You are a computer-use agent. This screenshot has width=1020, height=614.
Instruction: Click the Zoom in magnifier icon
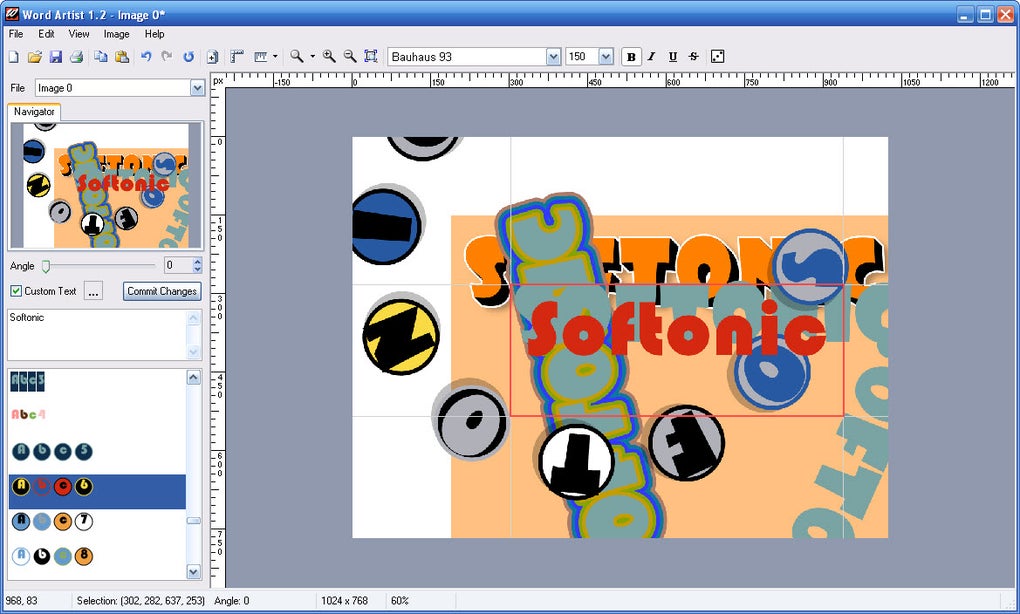click(x=329, y=57)
